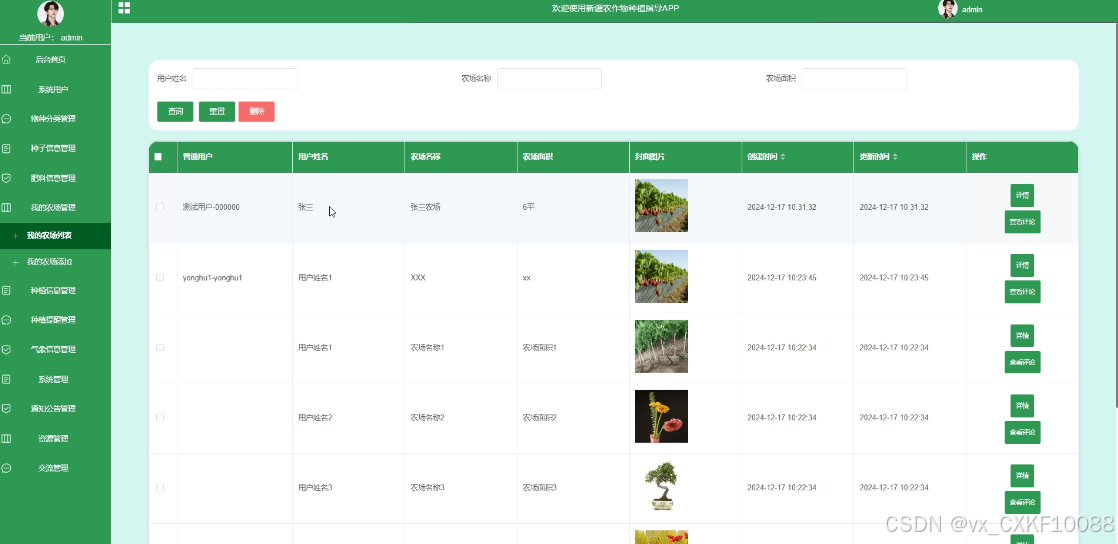
Task: Click the 重置 reset button
Action: 217,111
